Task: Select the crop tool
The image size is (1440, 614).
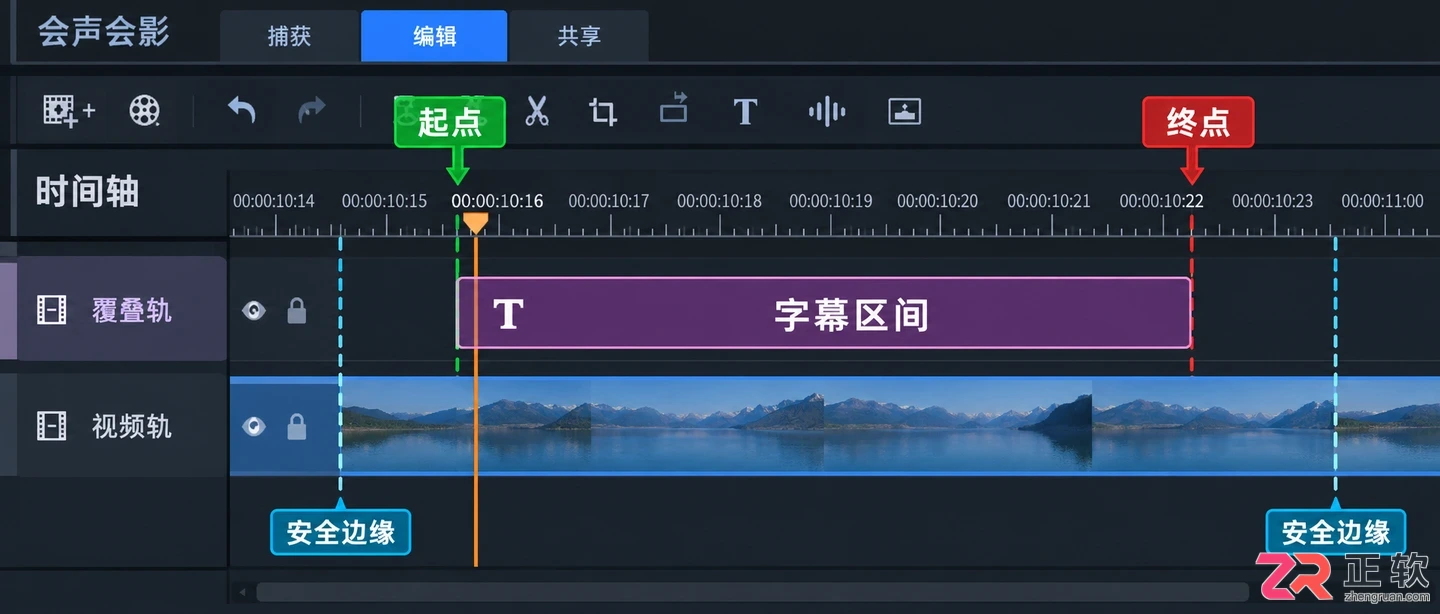Action: (603, 111)
